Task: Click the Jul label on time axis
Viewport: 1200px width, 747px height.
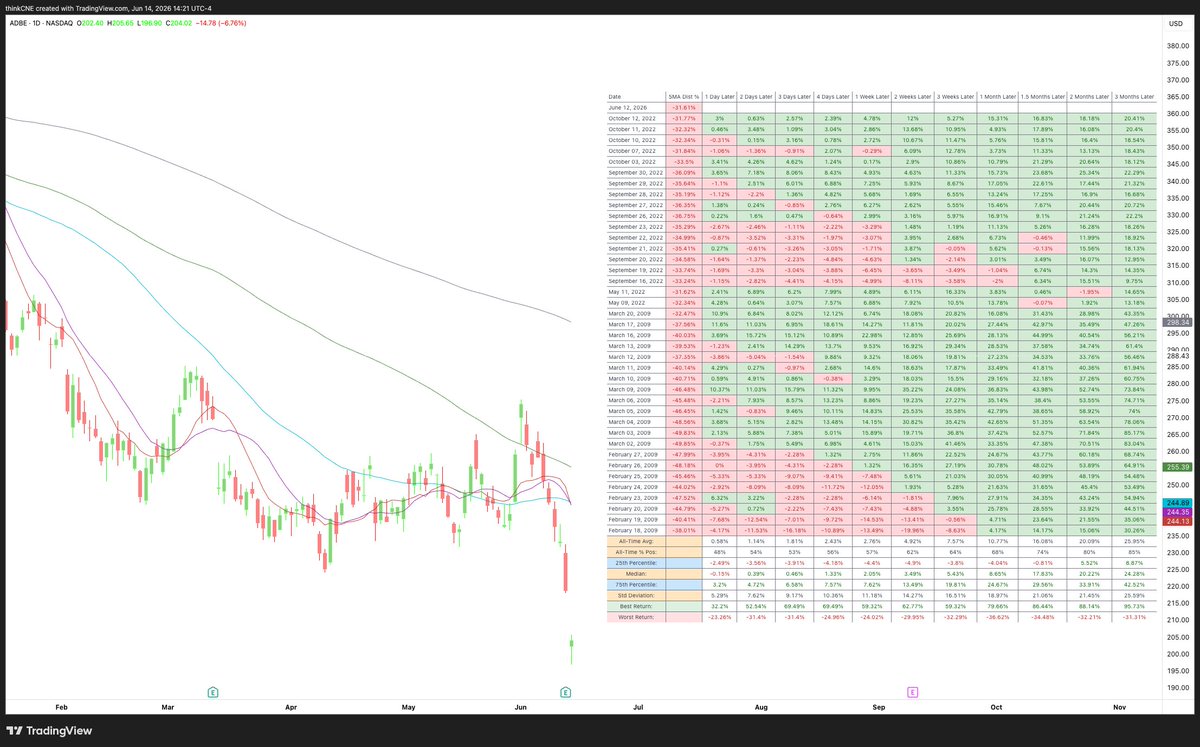Action: (x=637, y=707)
